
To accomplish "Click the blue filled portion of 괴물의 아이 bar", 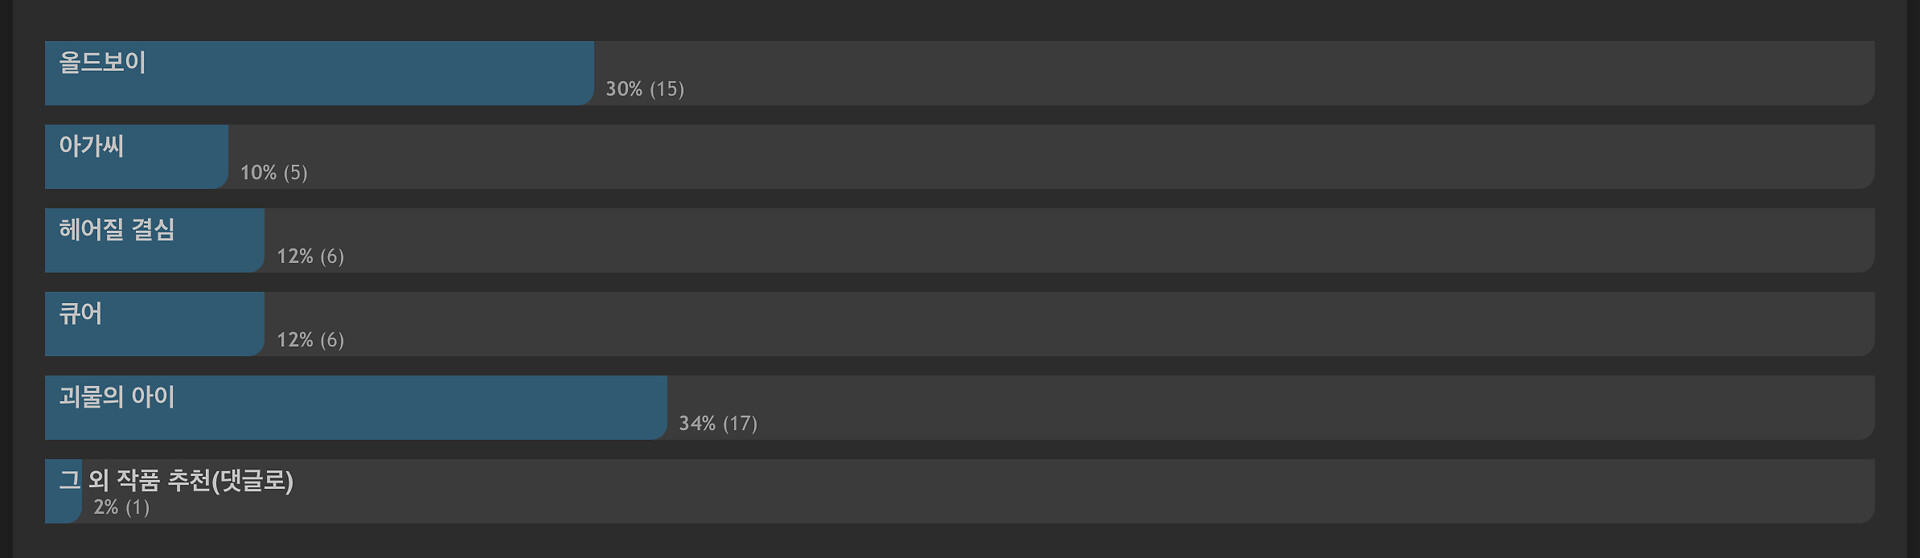I will 356,408.
